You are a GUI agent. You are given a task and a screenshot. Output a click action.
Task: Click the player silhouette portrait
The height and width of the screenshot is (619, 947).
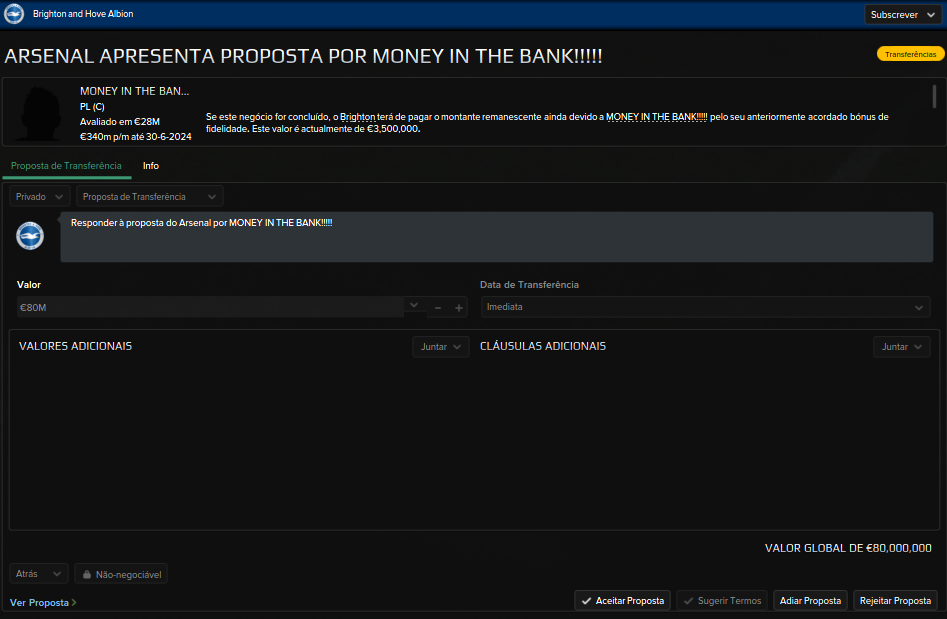(39, 114)
